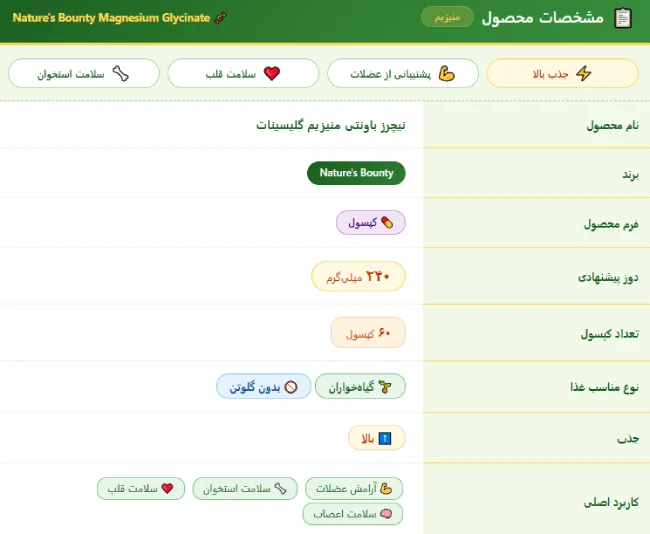650x534 pixels.
Task: Click the دوز پیشنهادی row label
Action: 608,278
